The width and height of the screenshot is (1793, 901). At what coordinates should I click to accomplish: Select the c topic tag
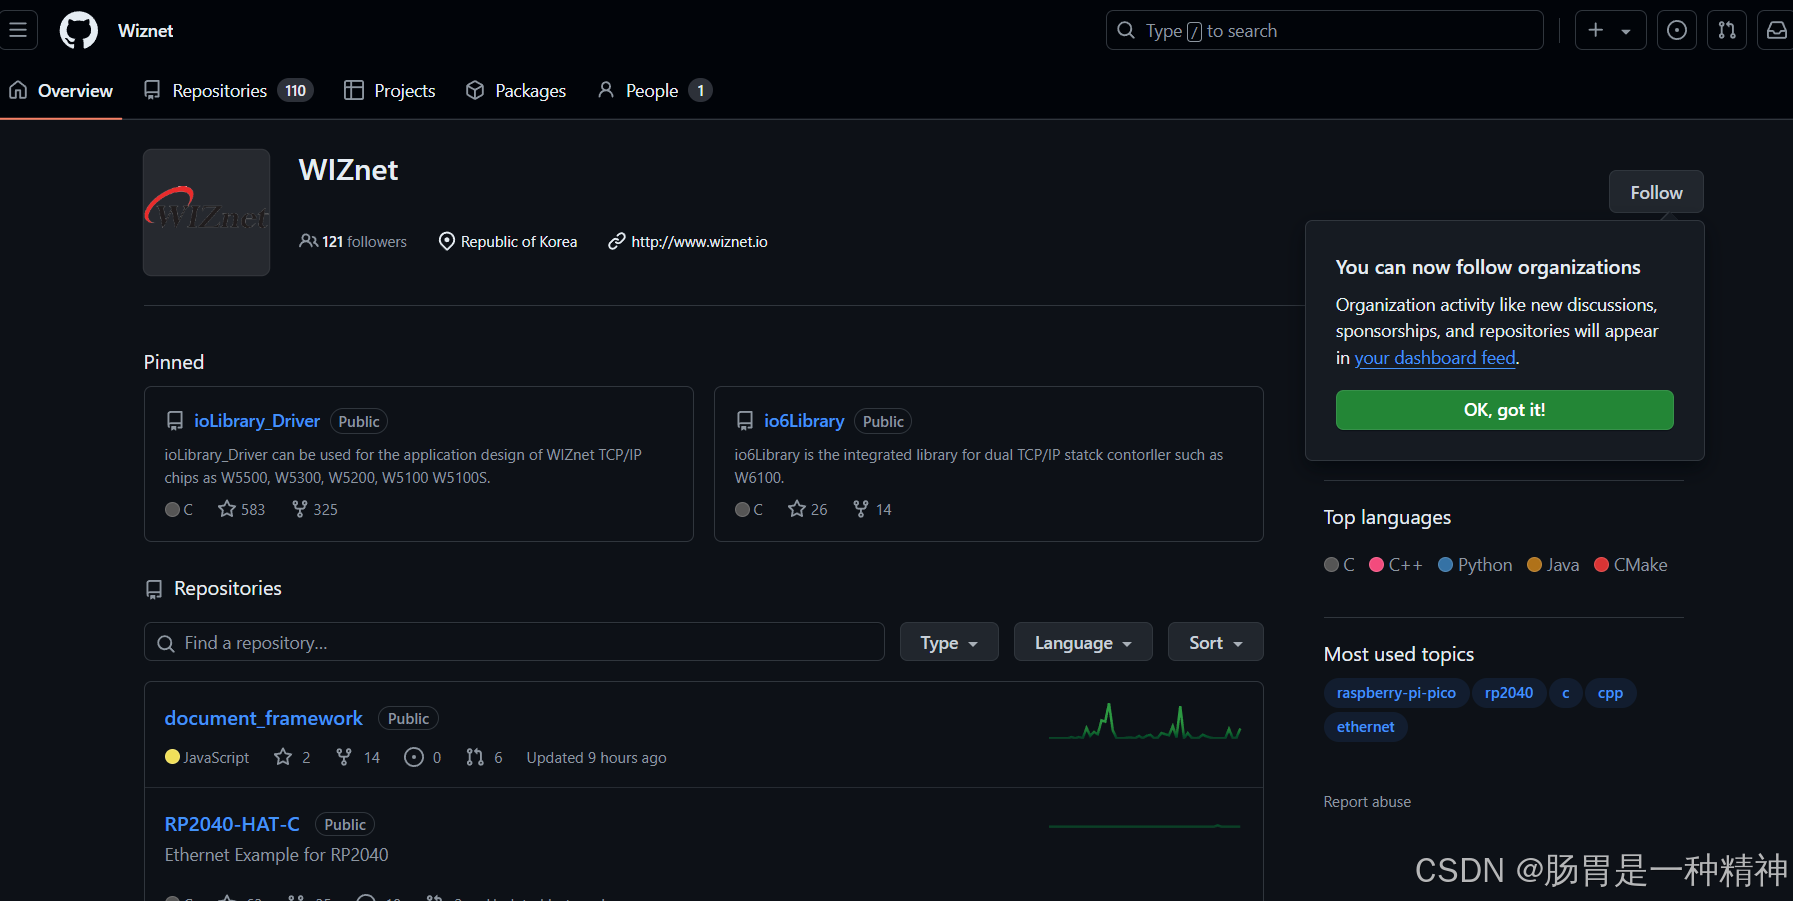[x=1565, y=693]
